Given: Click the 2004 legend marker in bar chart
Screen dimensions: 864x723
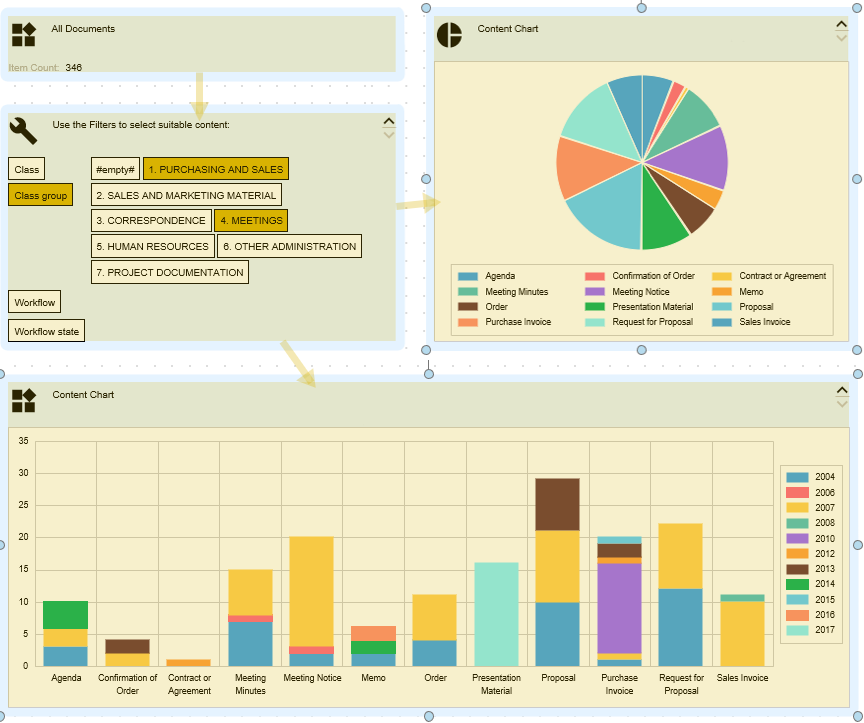Looking at the screenshot, I should point(797,477).
